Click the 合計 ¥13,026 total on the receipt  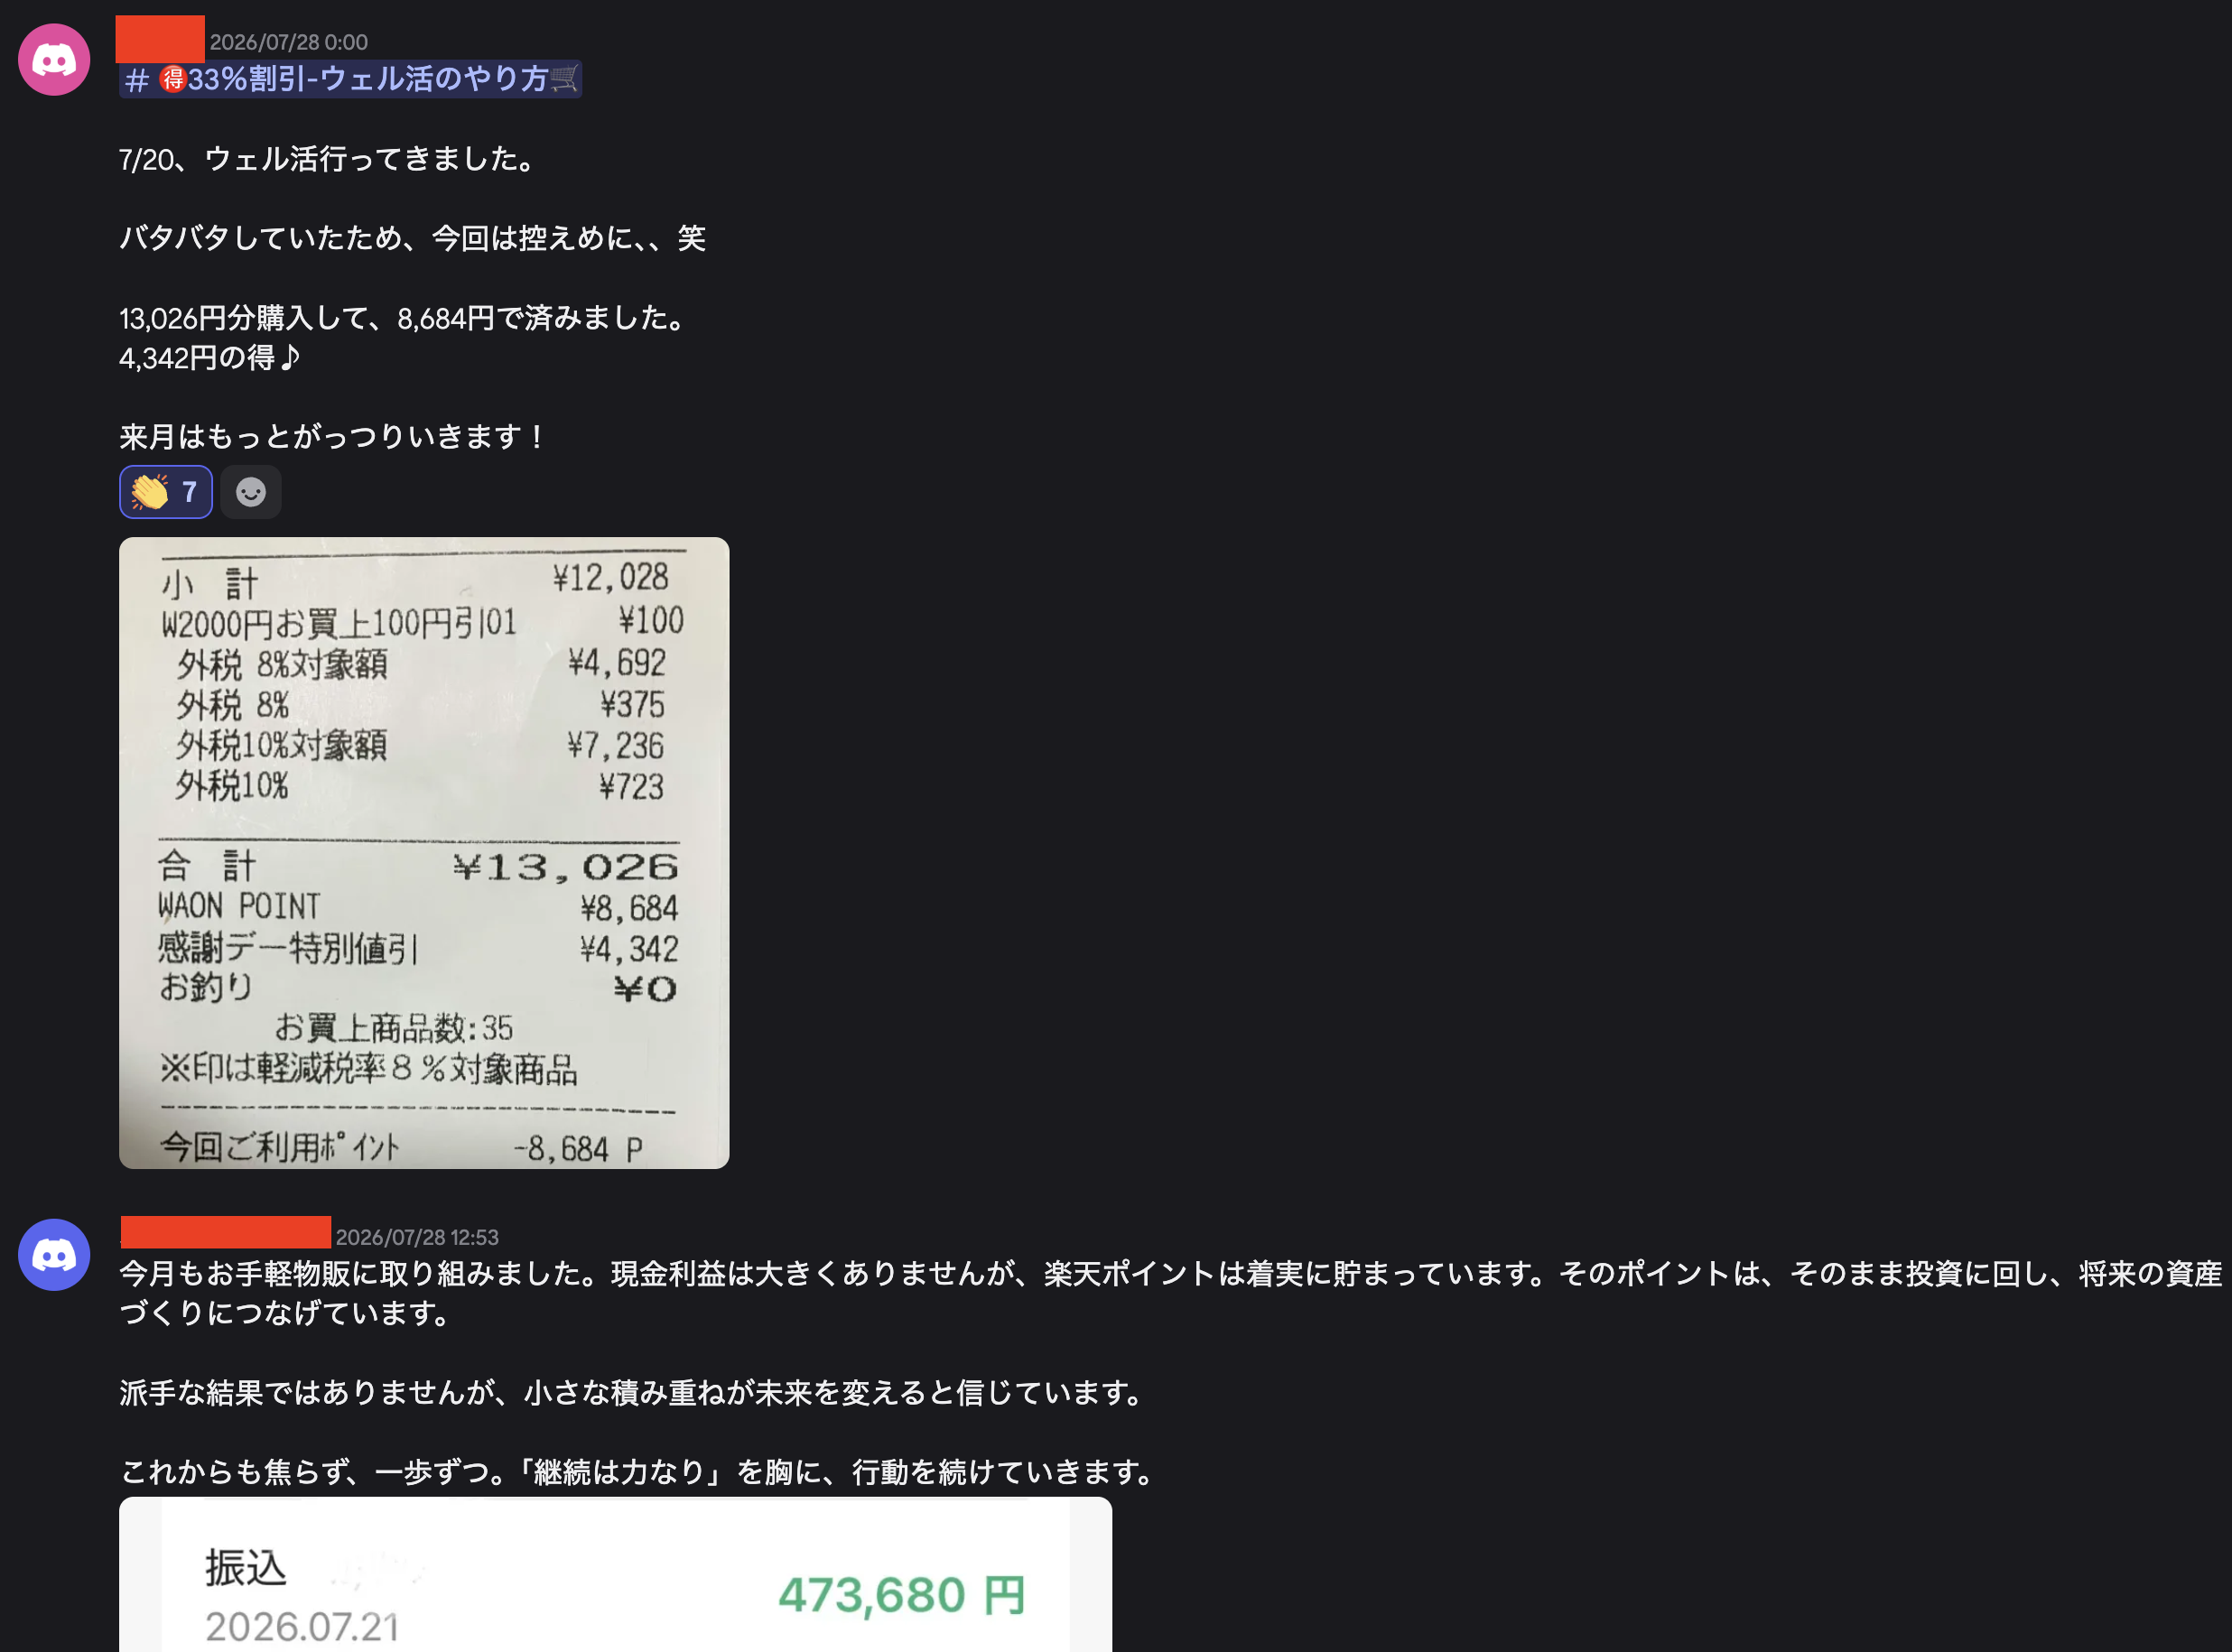coord(418,866)
